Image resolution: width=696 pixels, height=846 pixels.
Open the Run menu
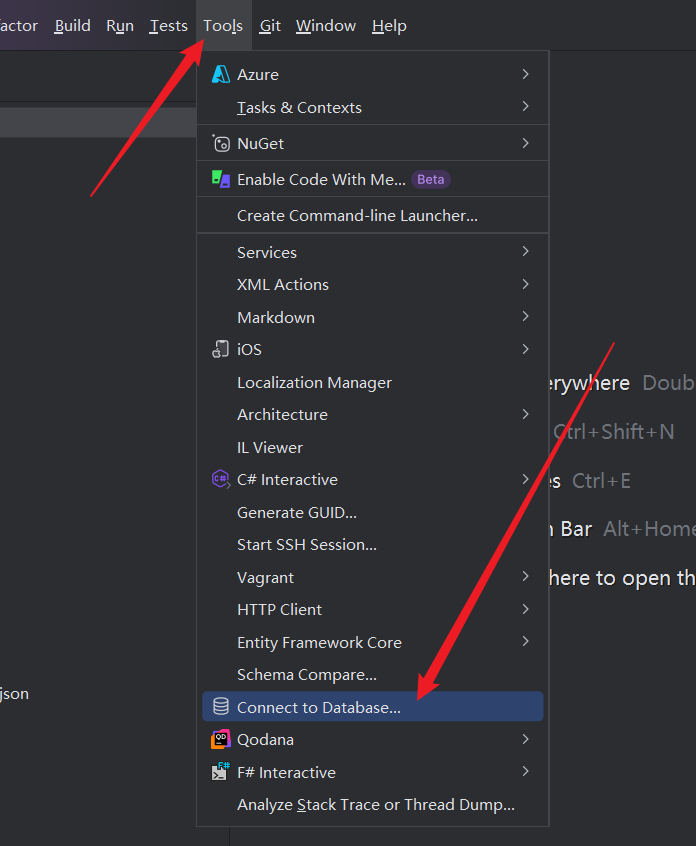120,25
